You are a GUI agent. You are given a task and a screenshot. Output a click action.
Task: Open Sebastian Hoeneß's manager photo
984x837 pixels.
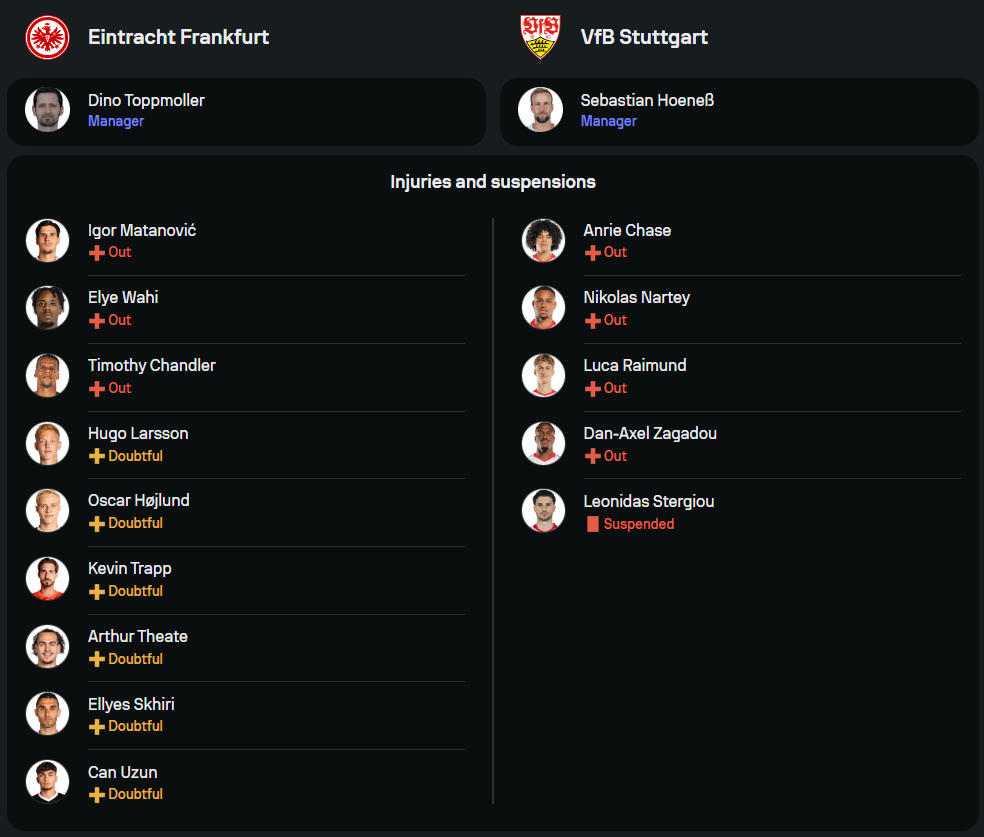click(x=540, y=110)
